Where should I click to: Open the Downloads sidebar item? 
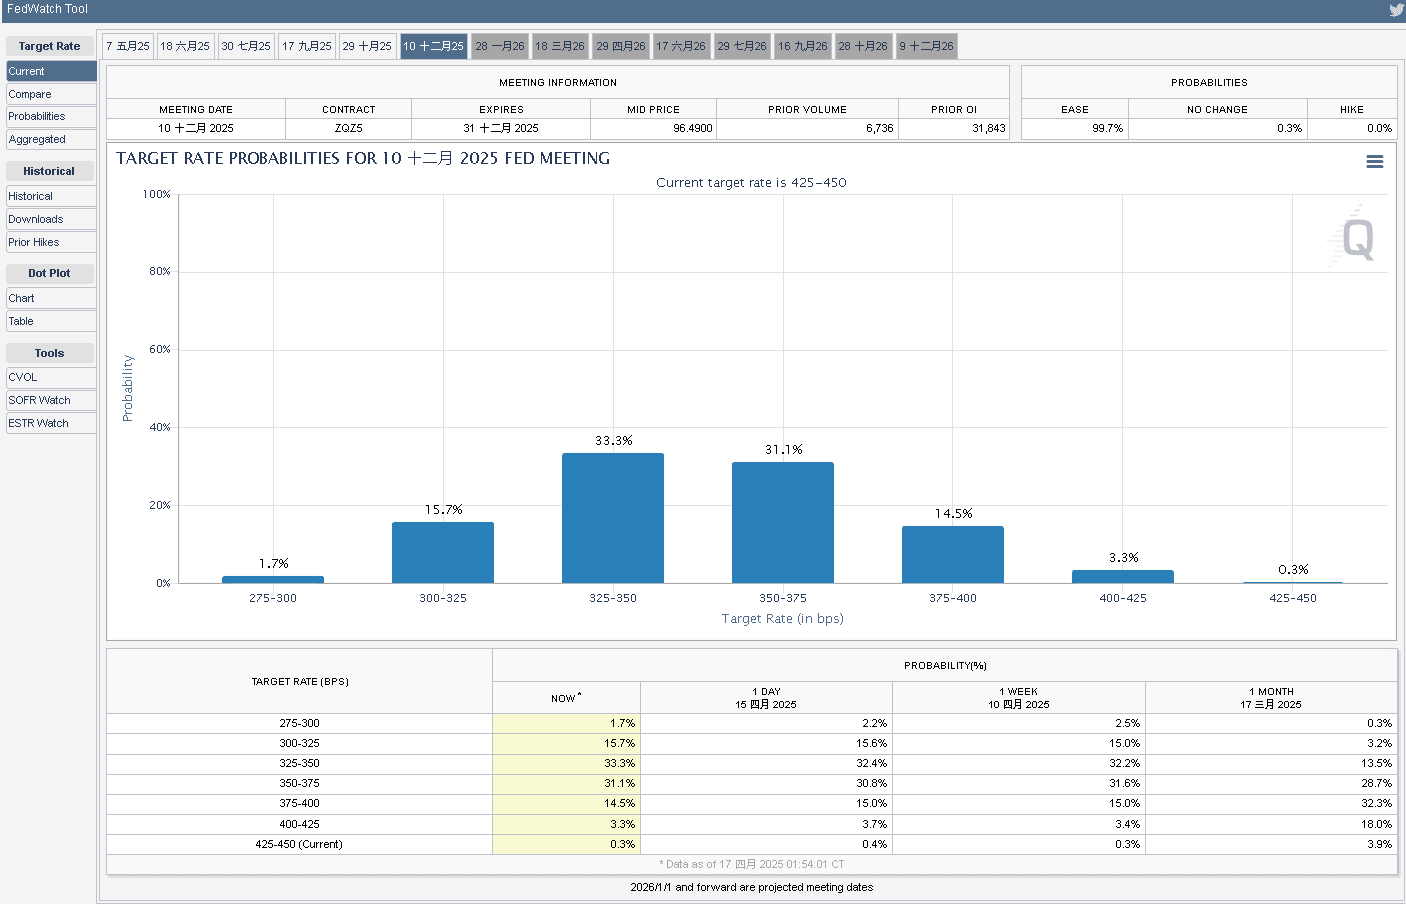[x=51, y=219]
